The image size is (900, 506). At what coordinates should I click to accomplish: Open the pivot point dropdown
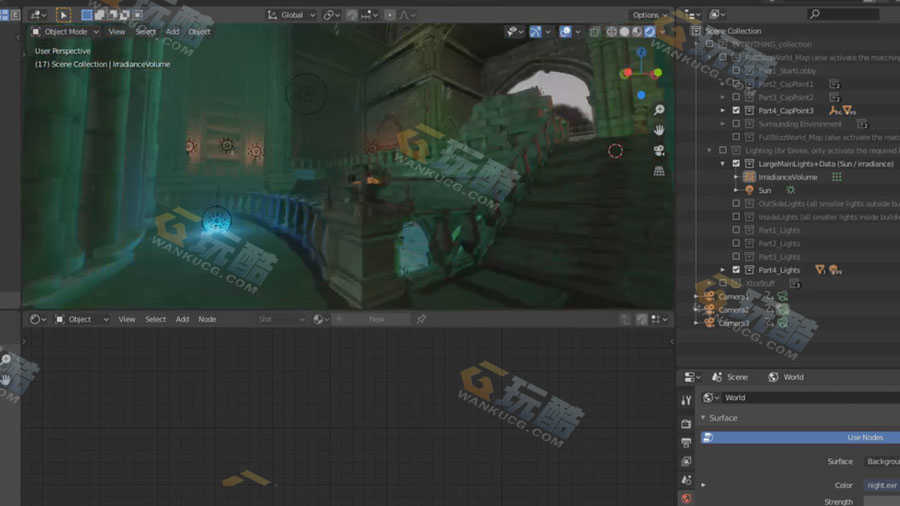[x=331, y=15]
